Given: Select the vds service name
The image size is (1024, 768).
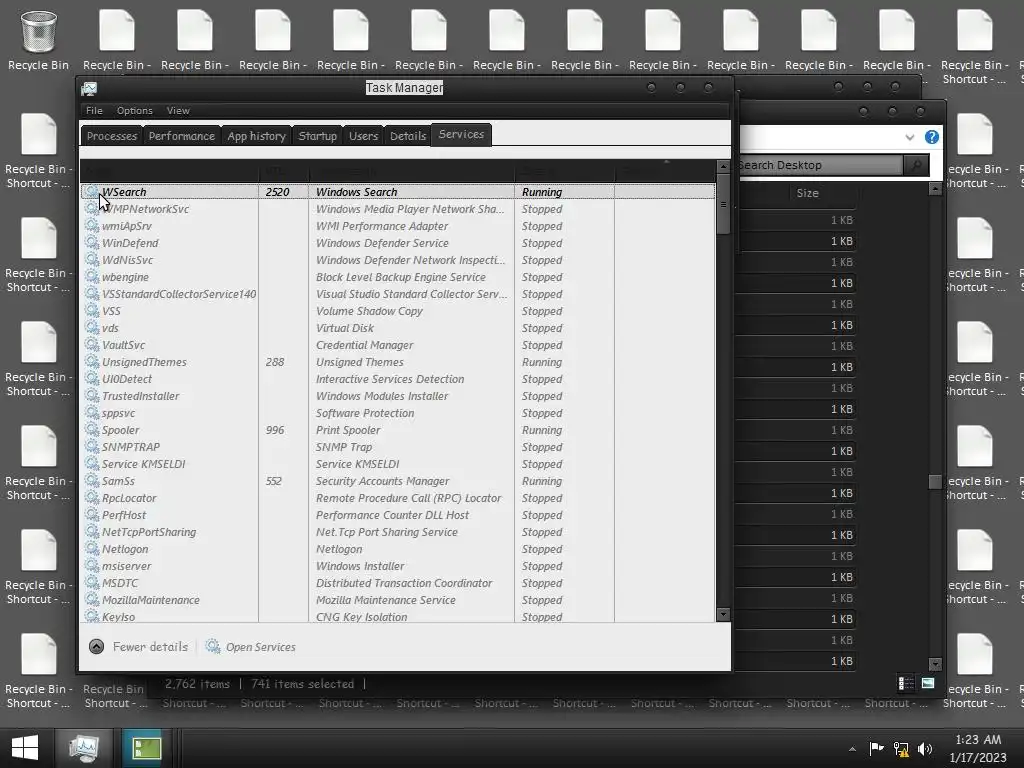Looking at the screenshot, I should 110,328.
